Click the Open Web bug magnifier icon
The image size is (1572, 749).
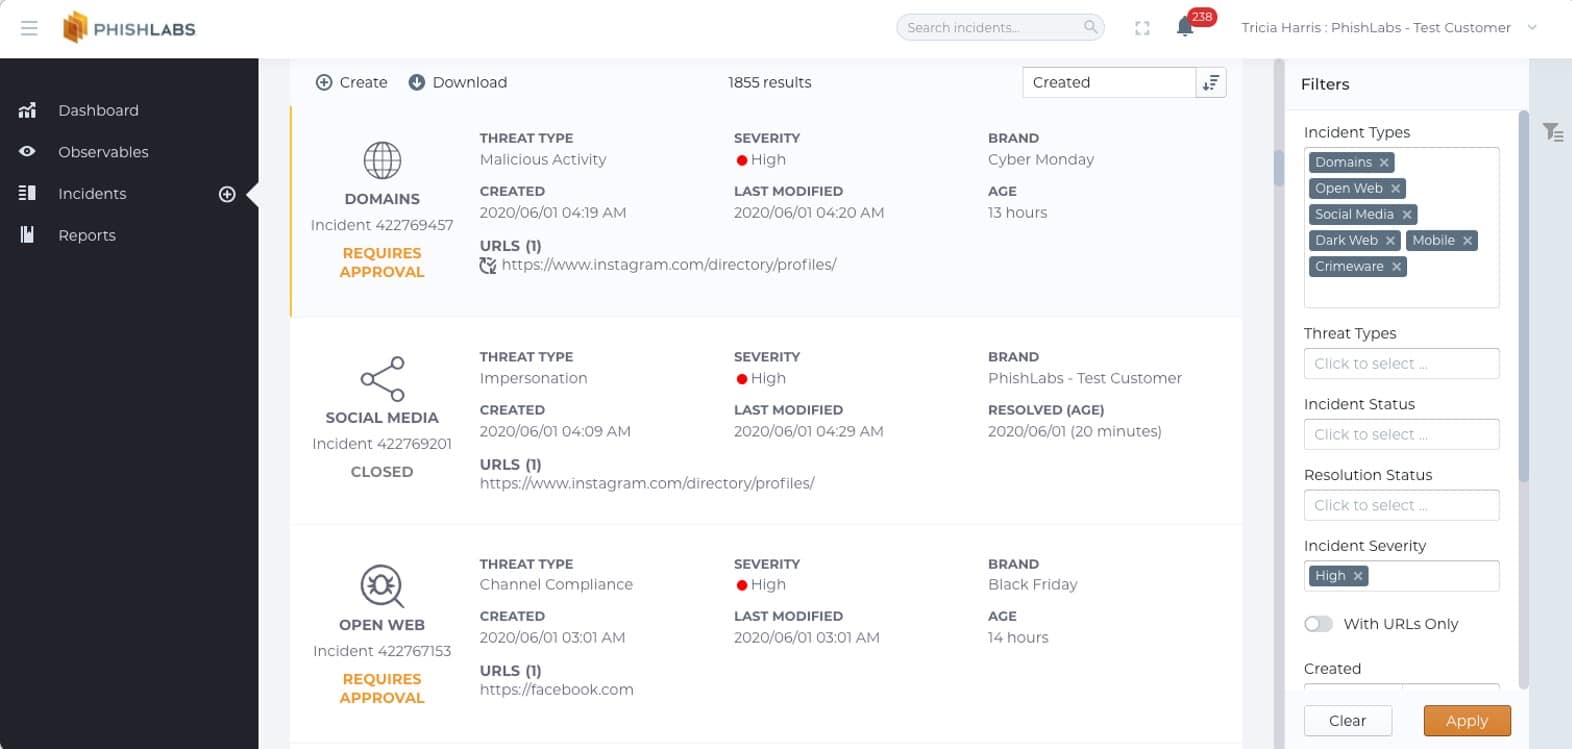382,587
